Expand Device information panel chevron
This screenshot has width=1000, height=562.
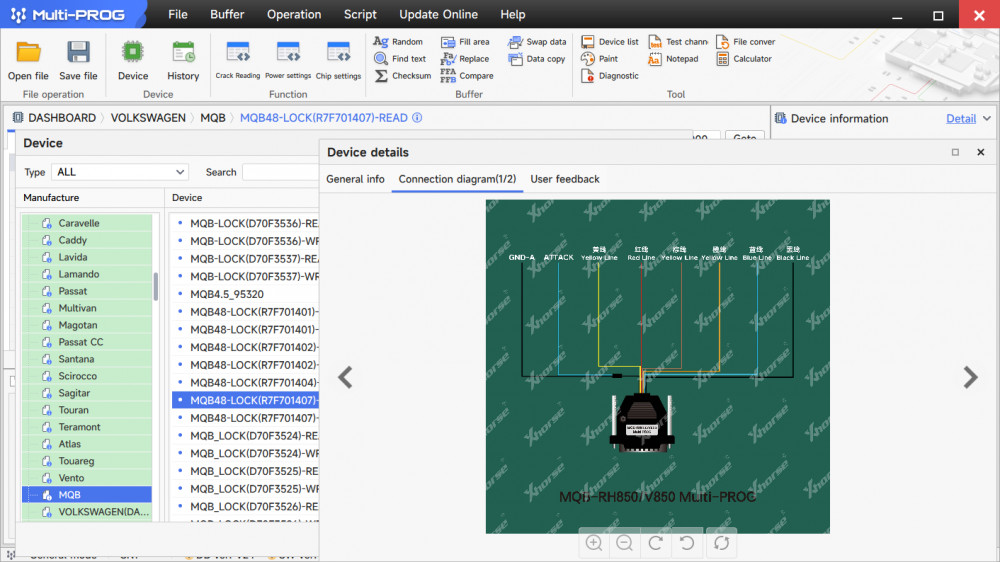click(987, 119)
